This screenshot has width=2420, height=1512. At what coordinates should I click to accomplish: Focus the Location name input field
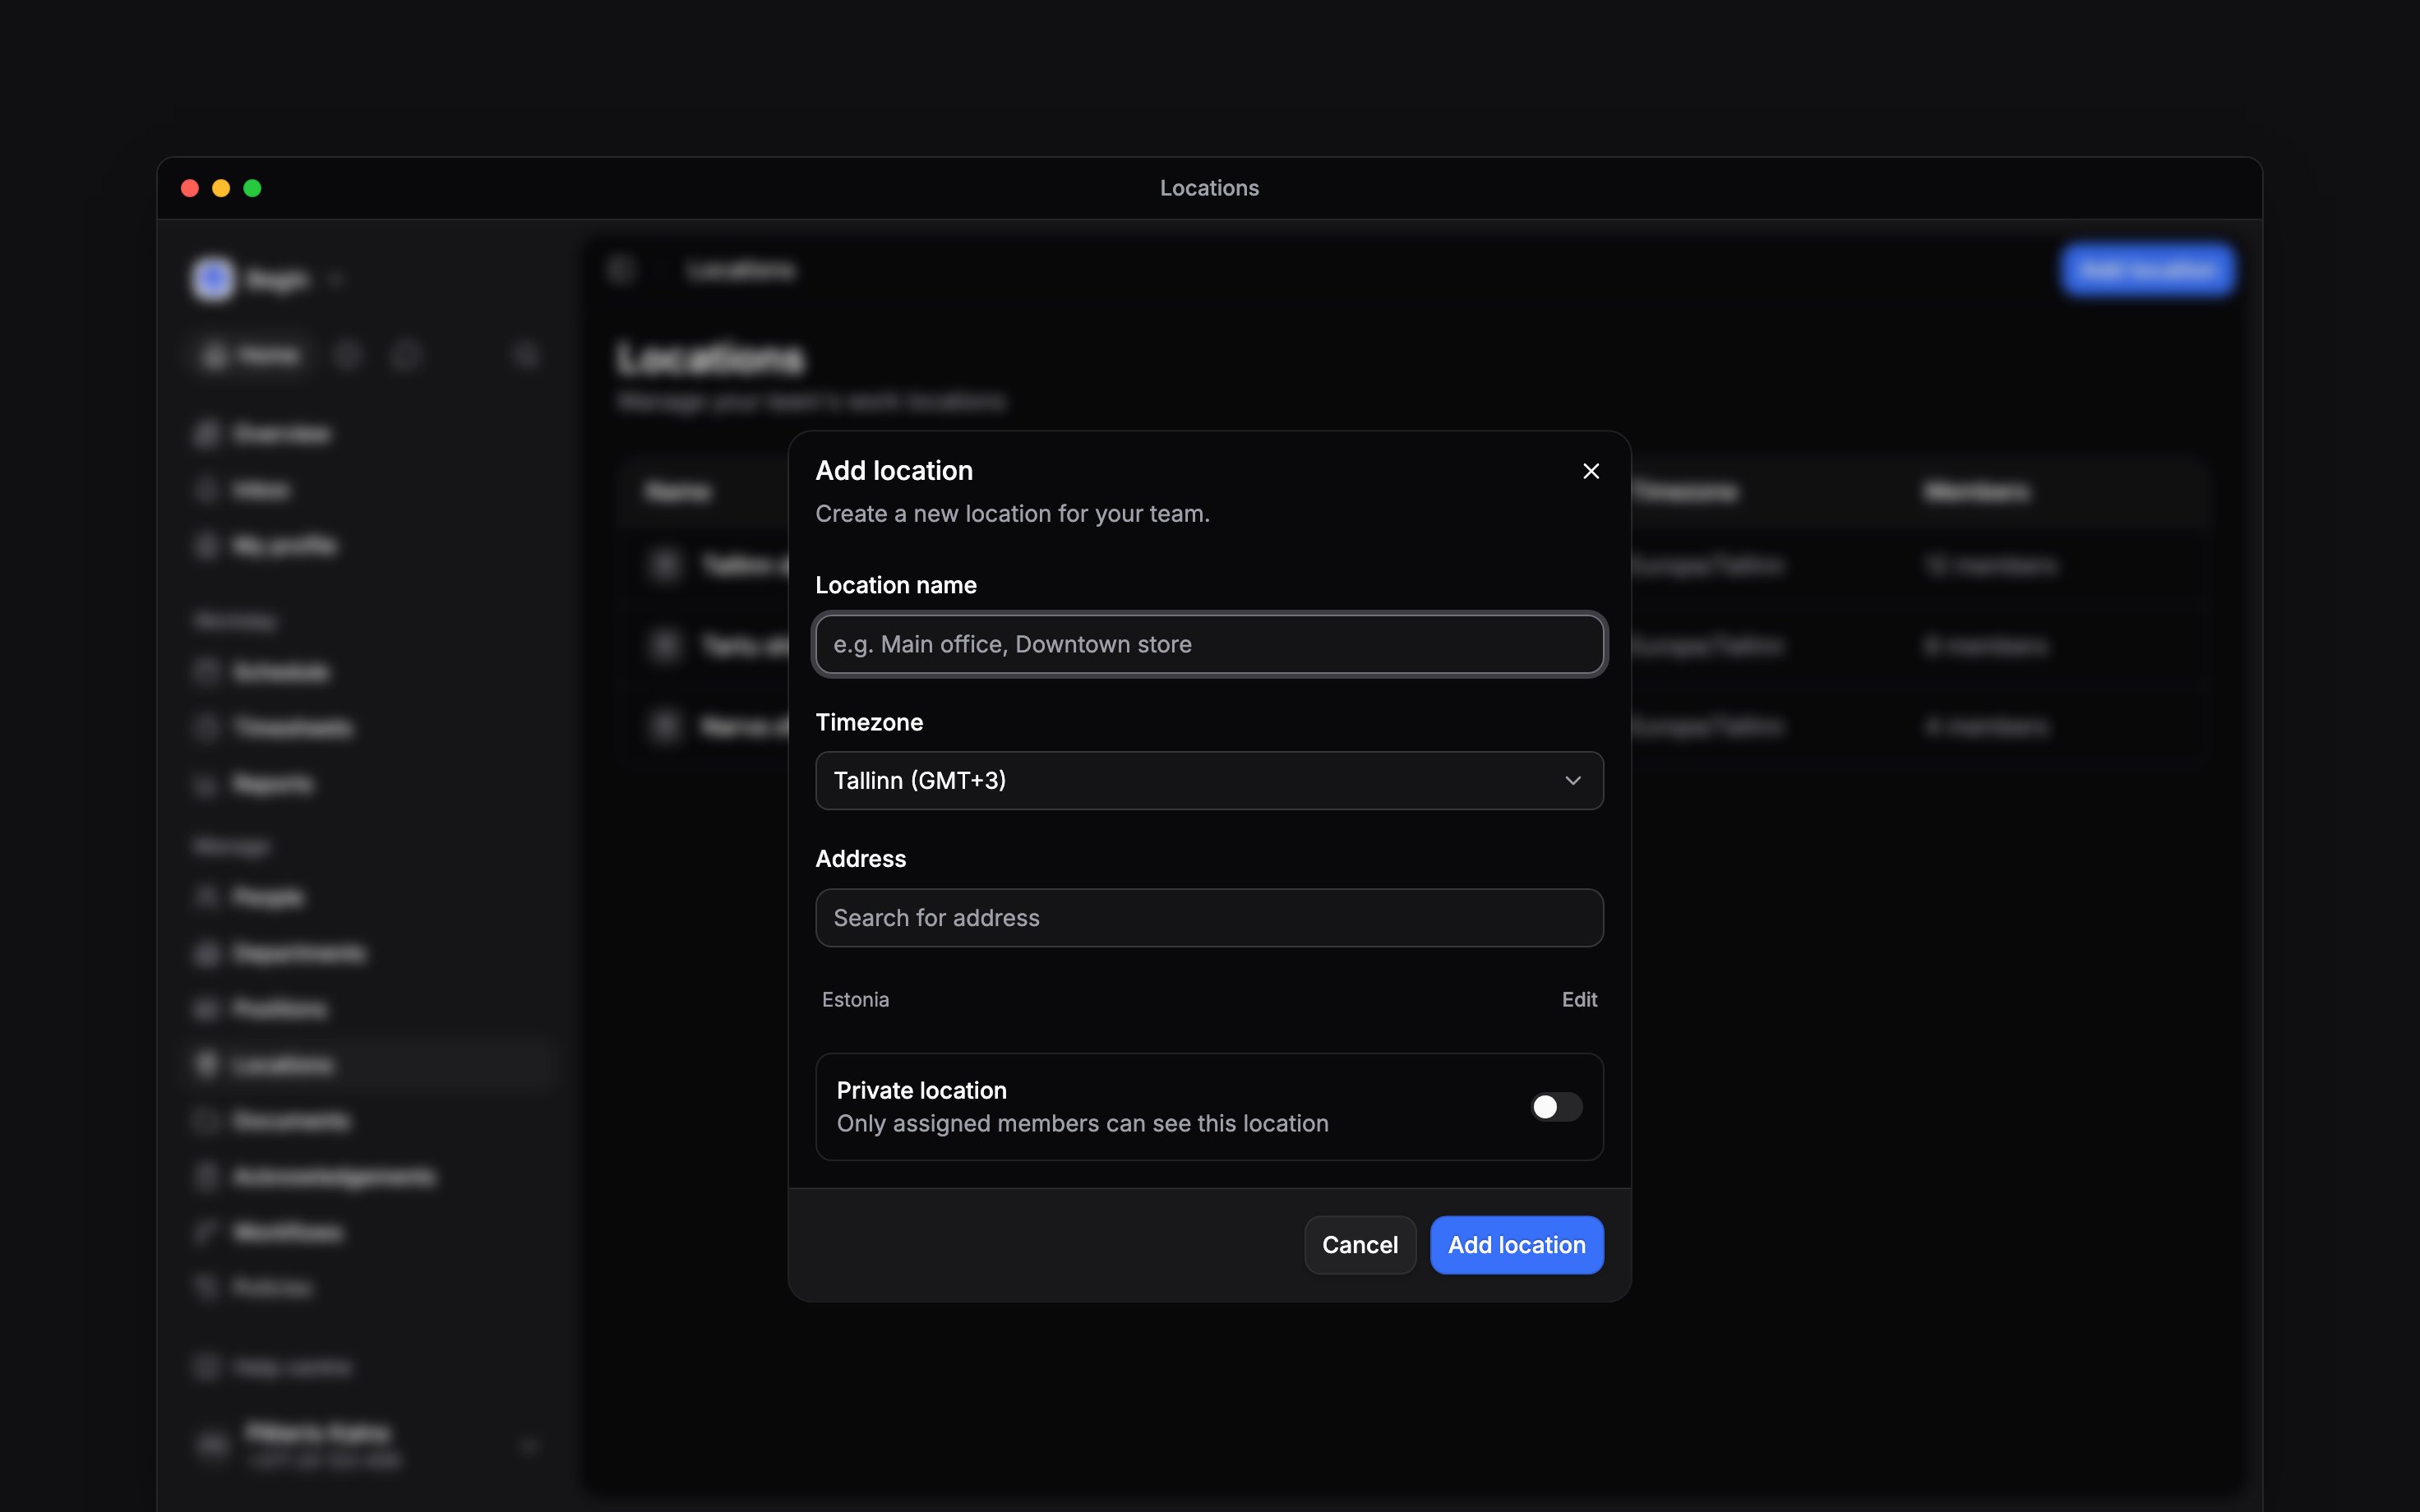pyautogui.click(x=1209, y=644)
